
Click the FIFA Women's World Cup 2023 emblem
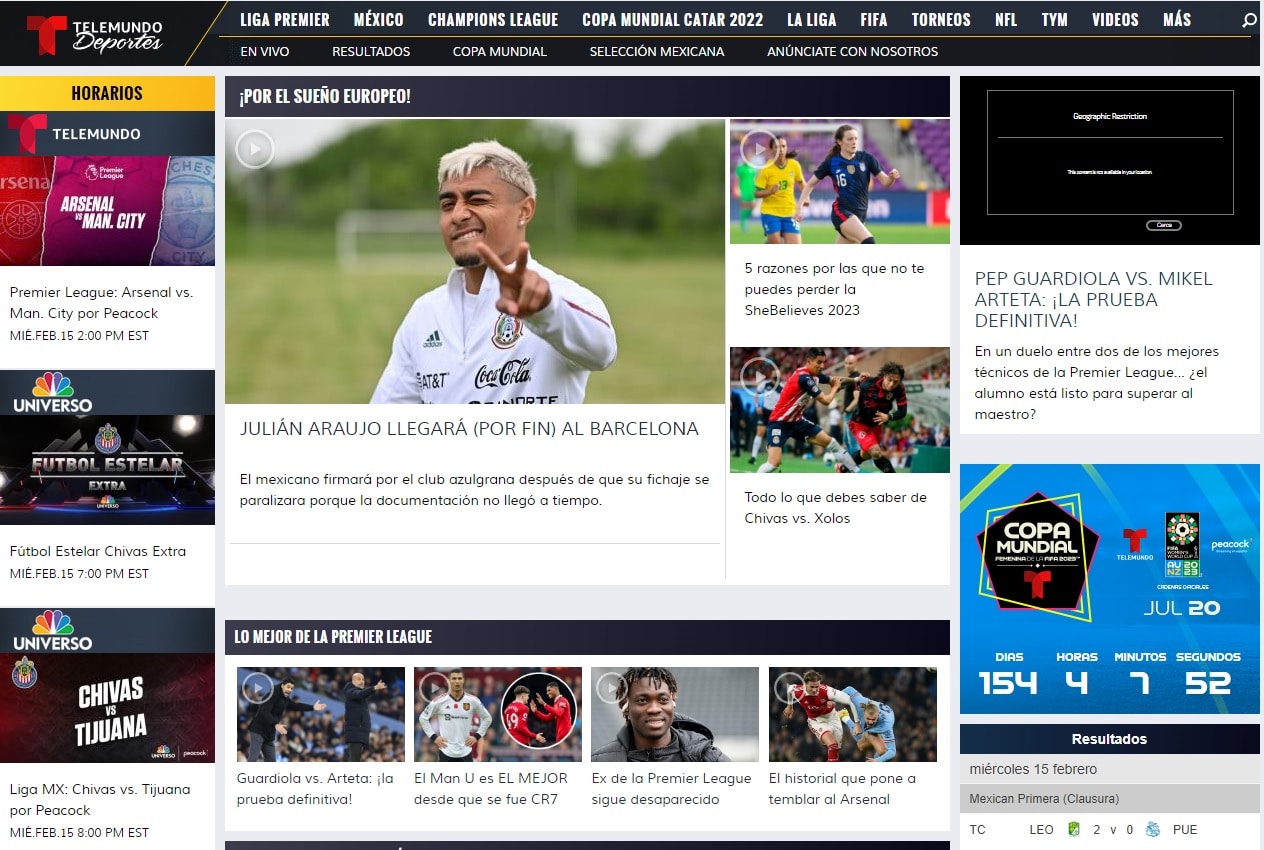point(1182,543)
